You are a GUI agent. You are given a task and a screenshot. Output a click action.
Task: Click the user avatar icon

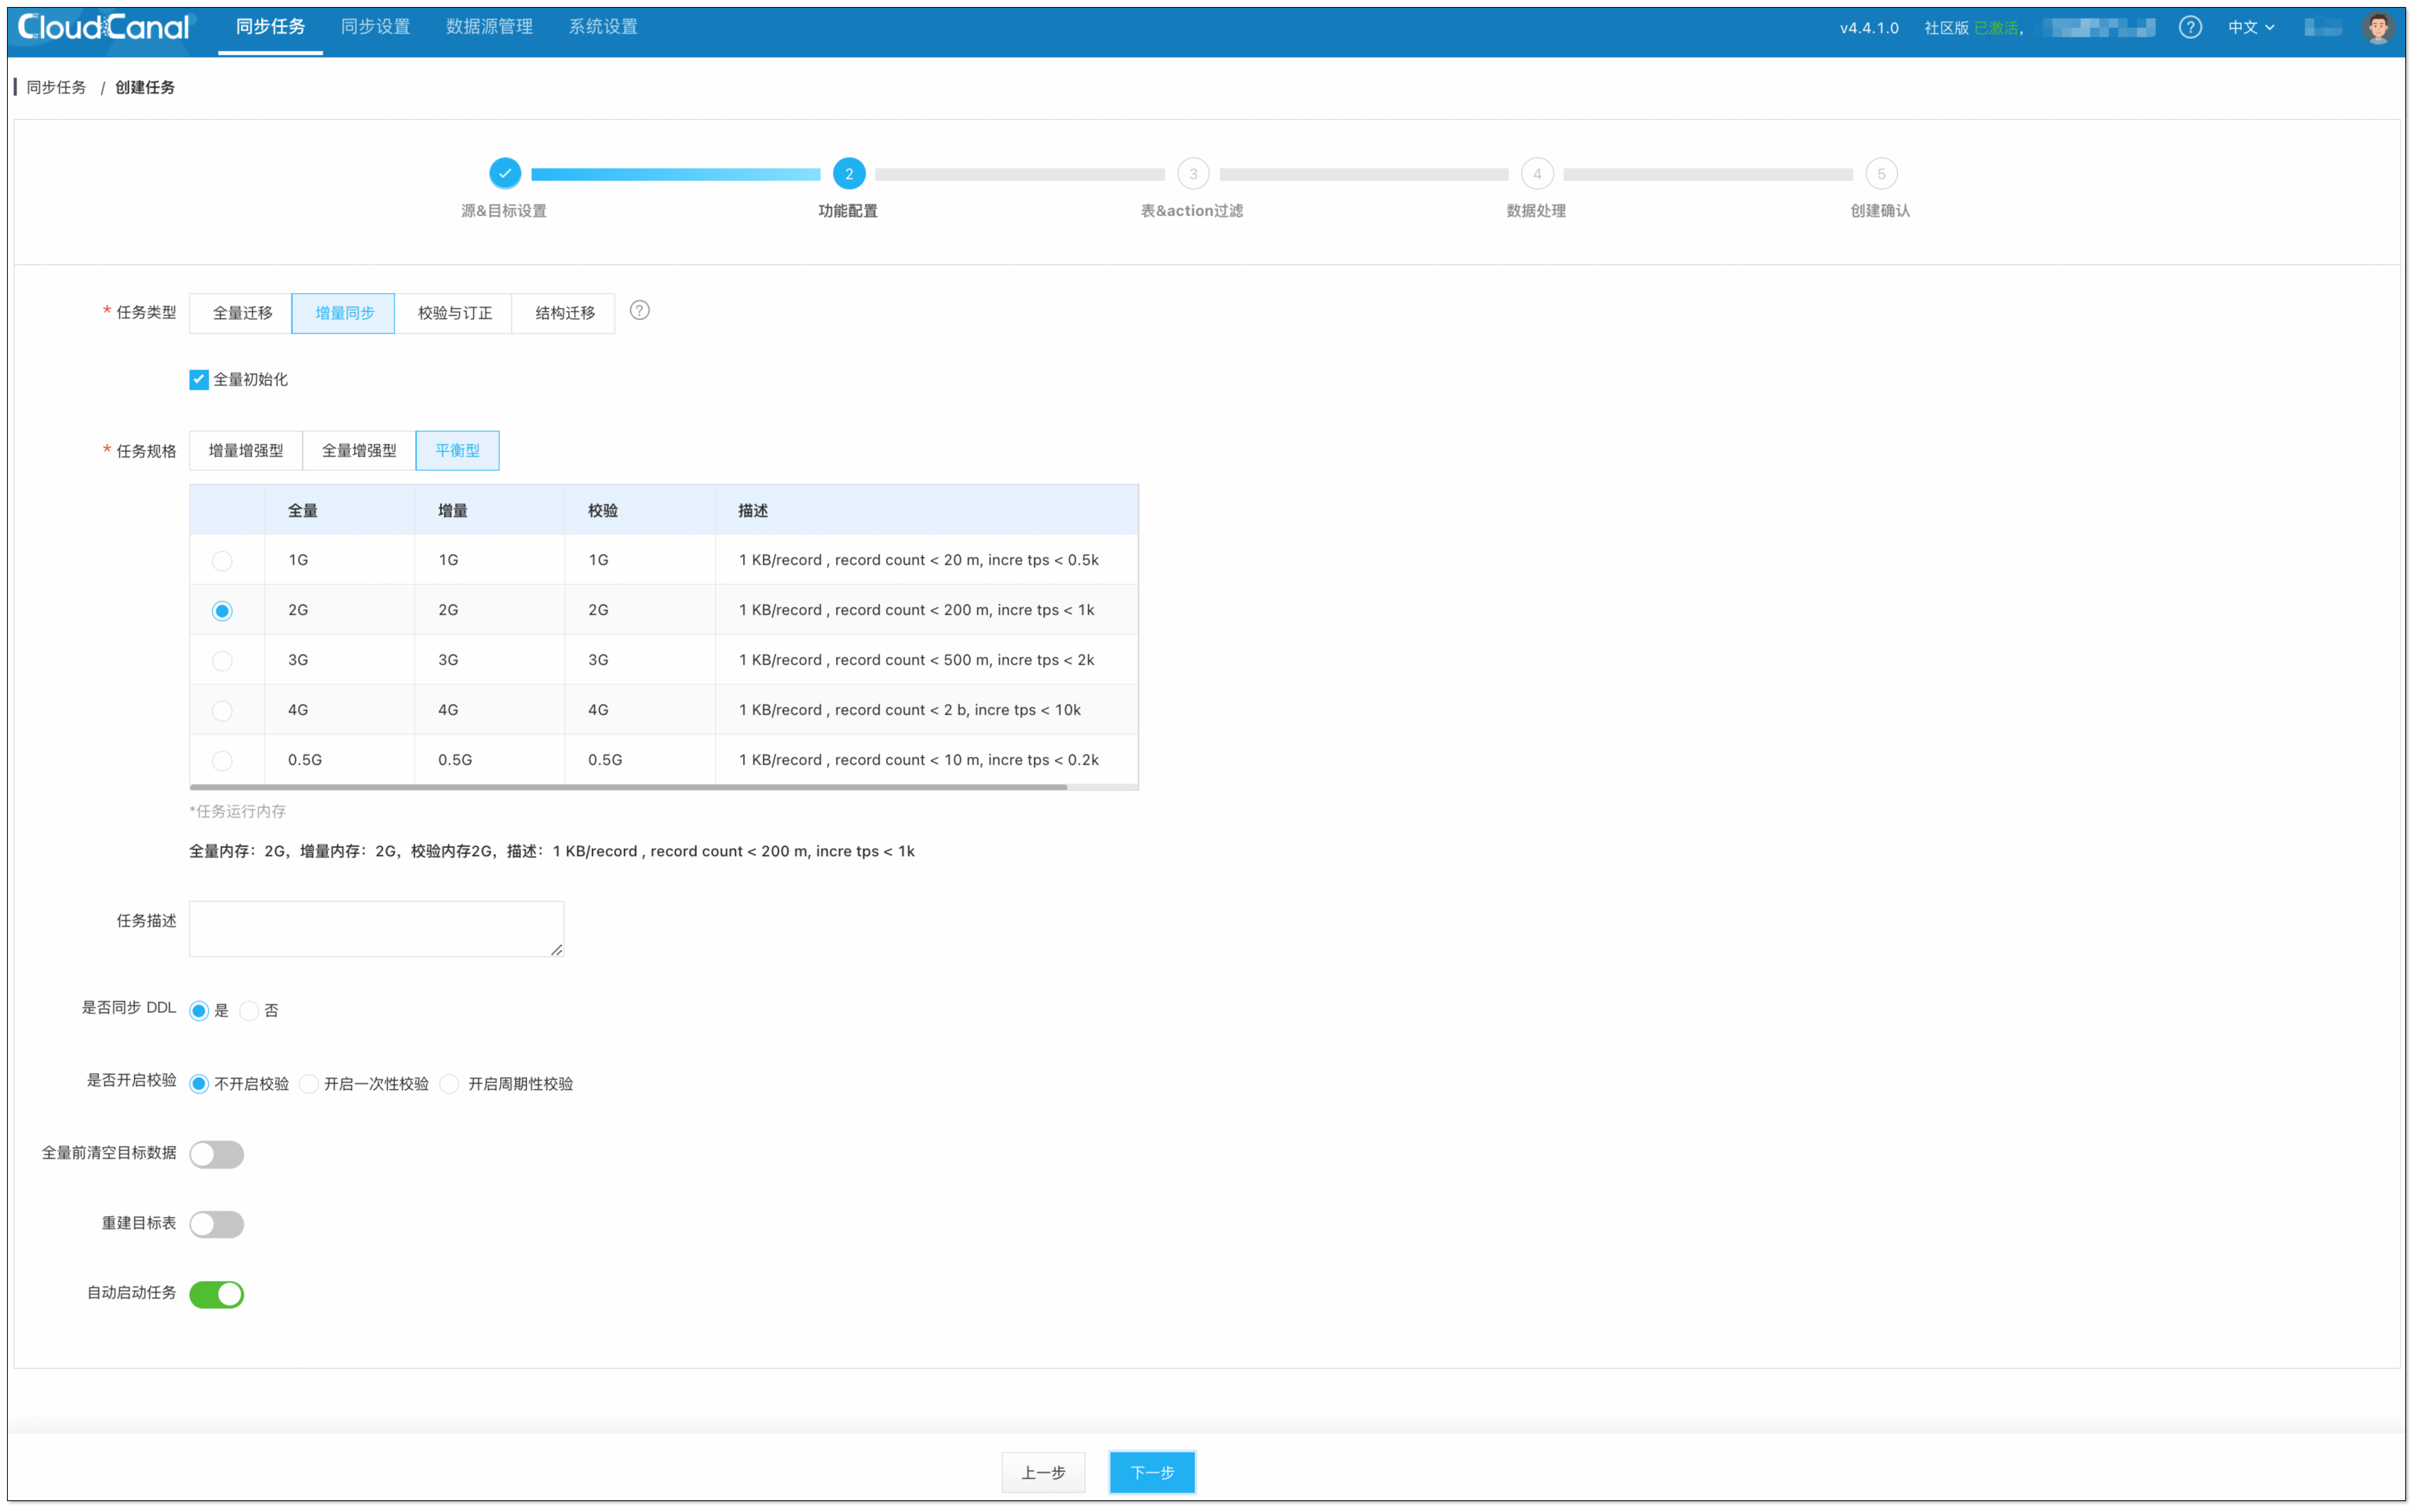[2377, 27]
